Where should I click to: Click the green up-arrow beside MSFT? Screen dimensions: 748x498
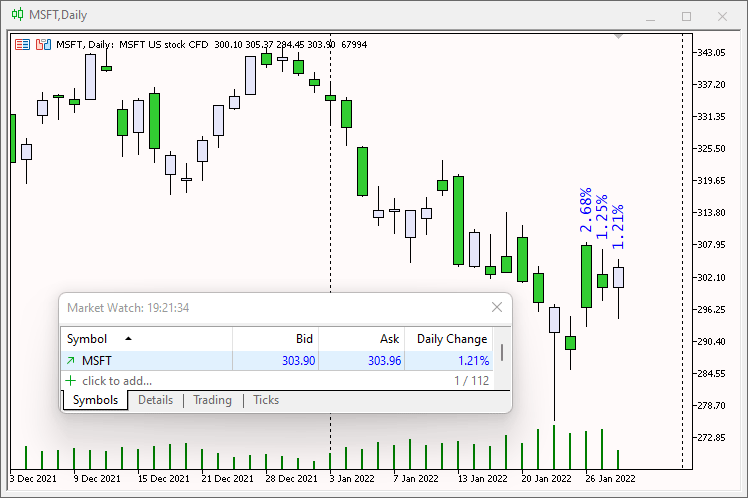tap(70, 361)
